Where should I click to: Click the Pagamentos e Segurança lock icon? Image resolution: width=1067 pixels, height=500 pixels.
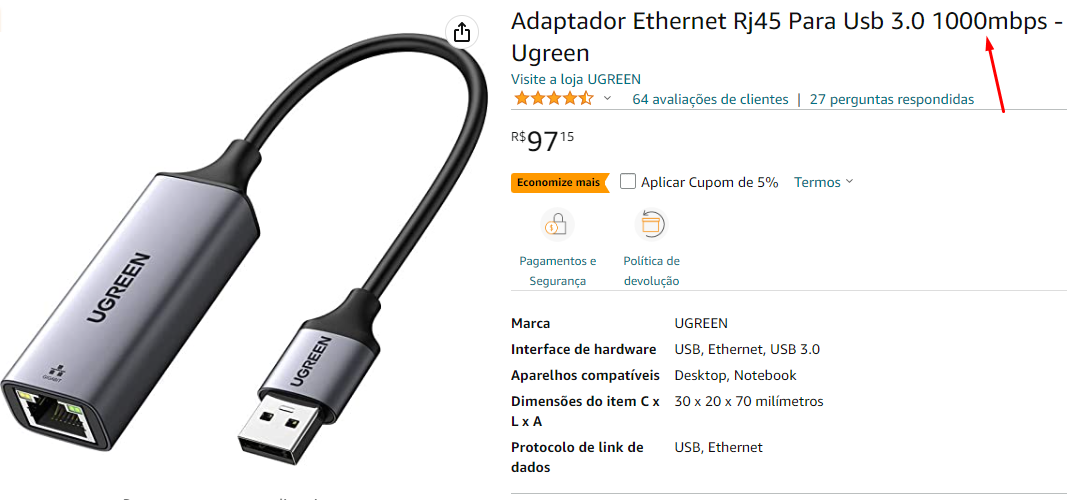coord(557,224)
